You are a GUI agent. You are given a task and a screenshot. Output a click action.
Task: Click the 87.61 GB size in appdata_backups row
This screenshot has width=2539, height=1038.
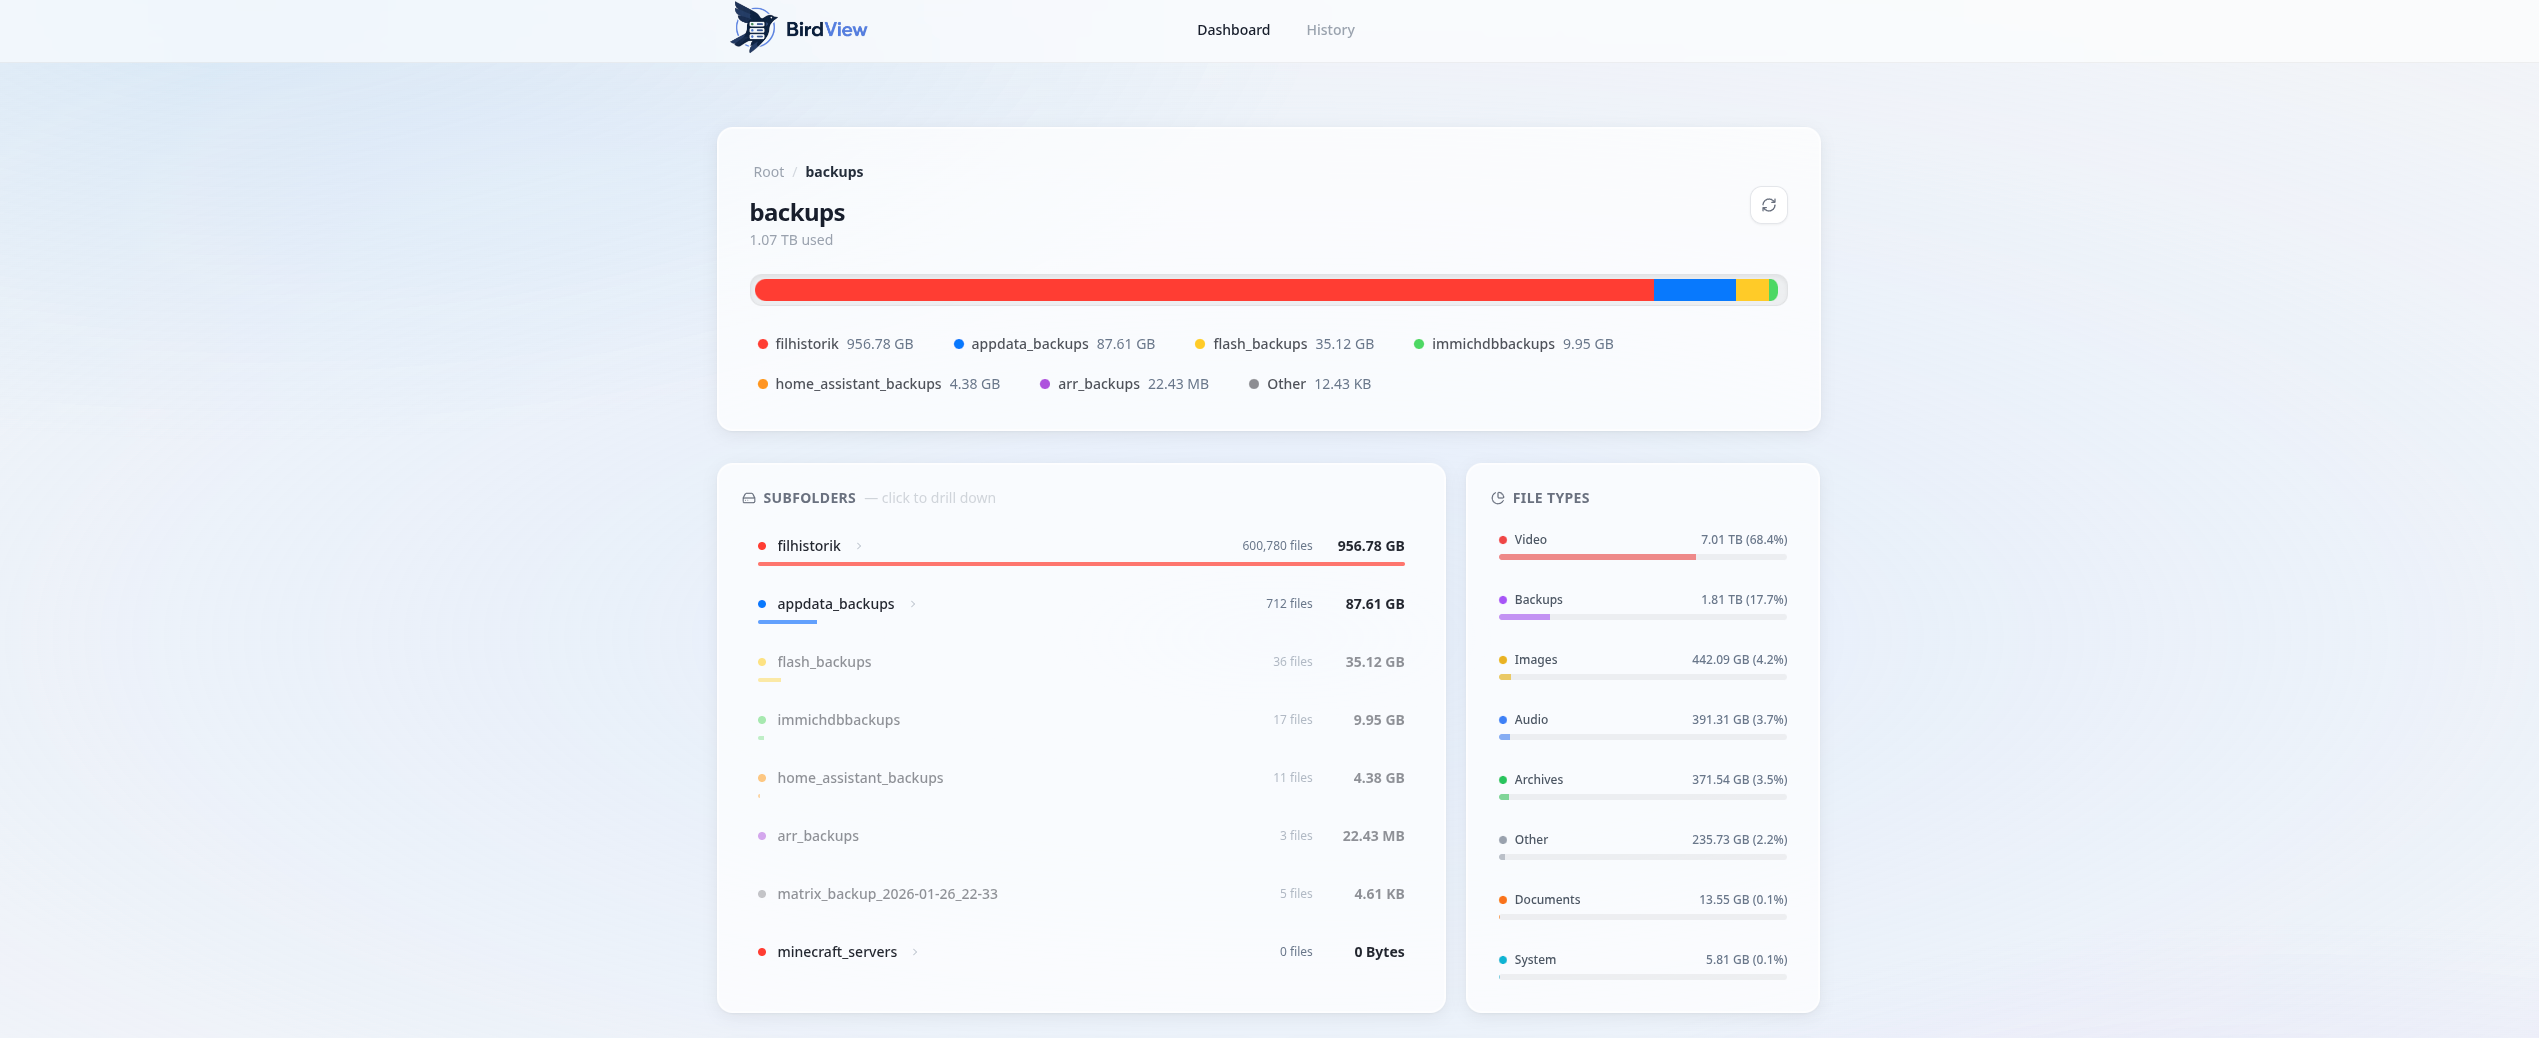(1375, 604)
